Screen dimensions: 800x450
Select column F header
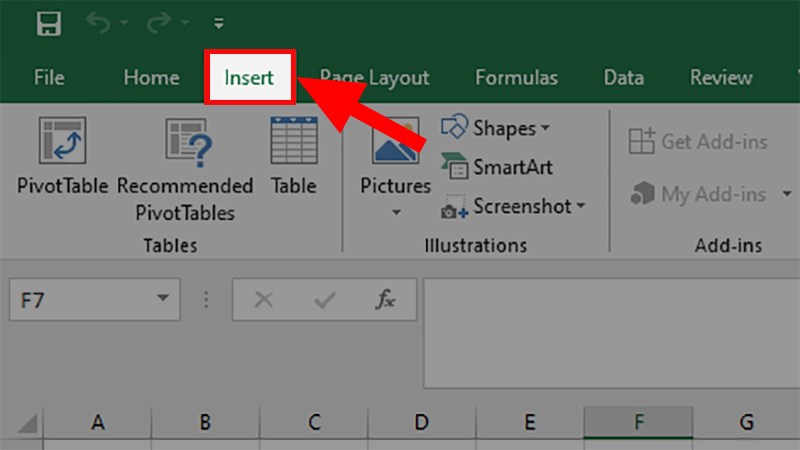click(638, 422)
